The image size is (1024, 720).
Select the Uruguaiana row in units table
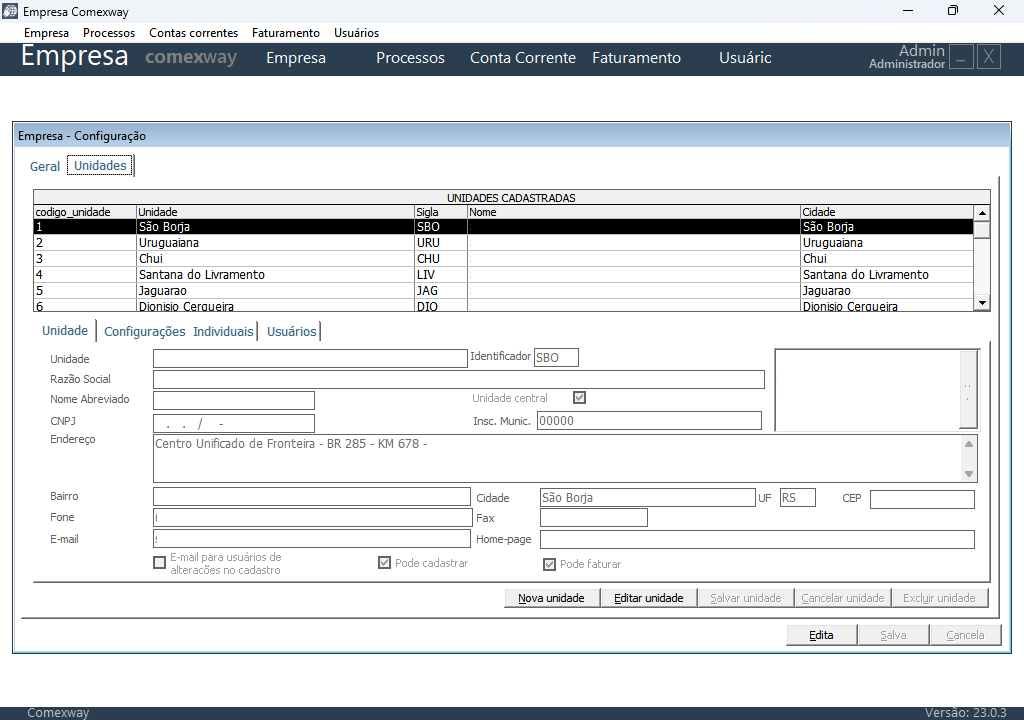coord(504,242)
